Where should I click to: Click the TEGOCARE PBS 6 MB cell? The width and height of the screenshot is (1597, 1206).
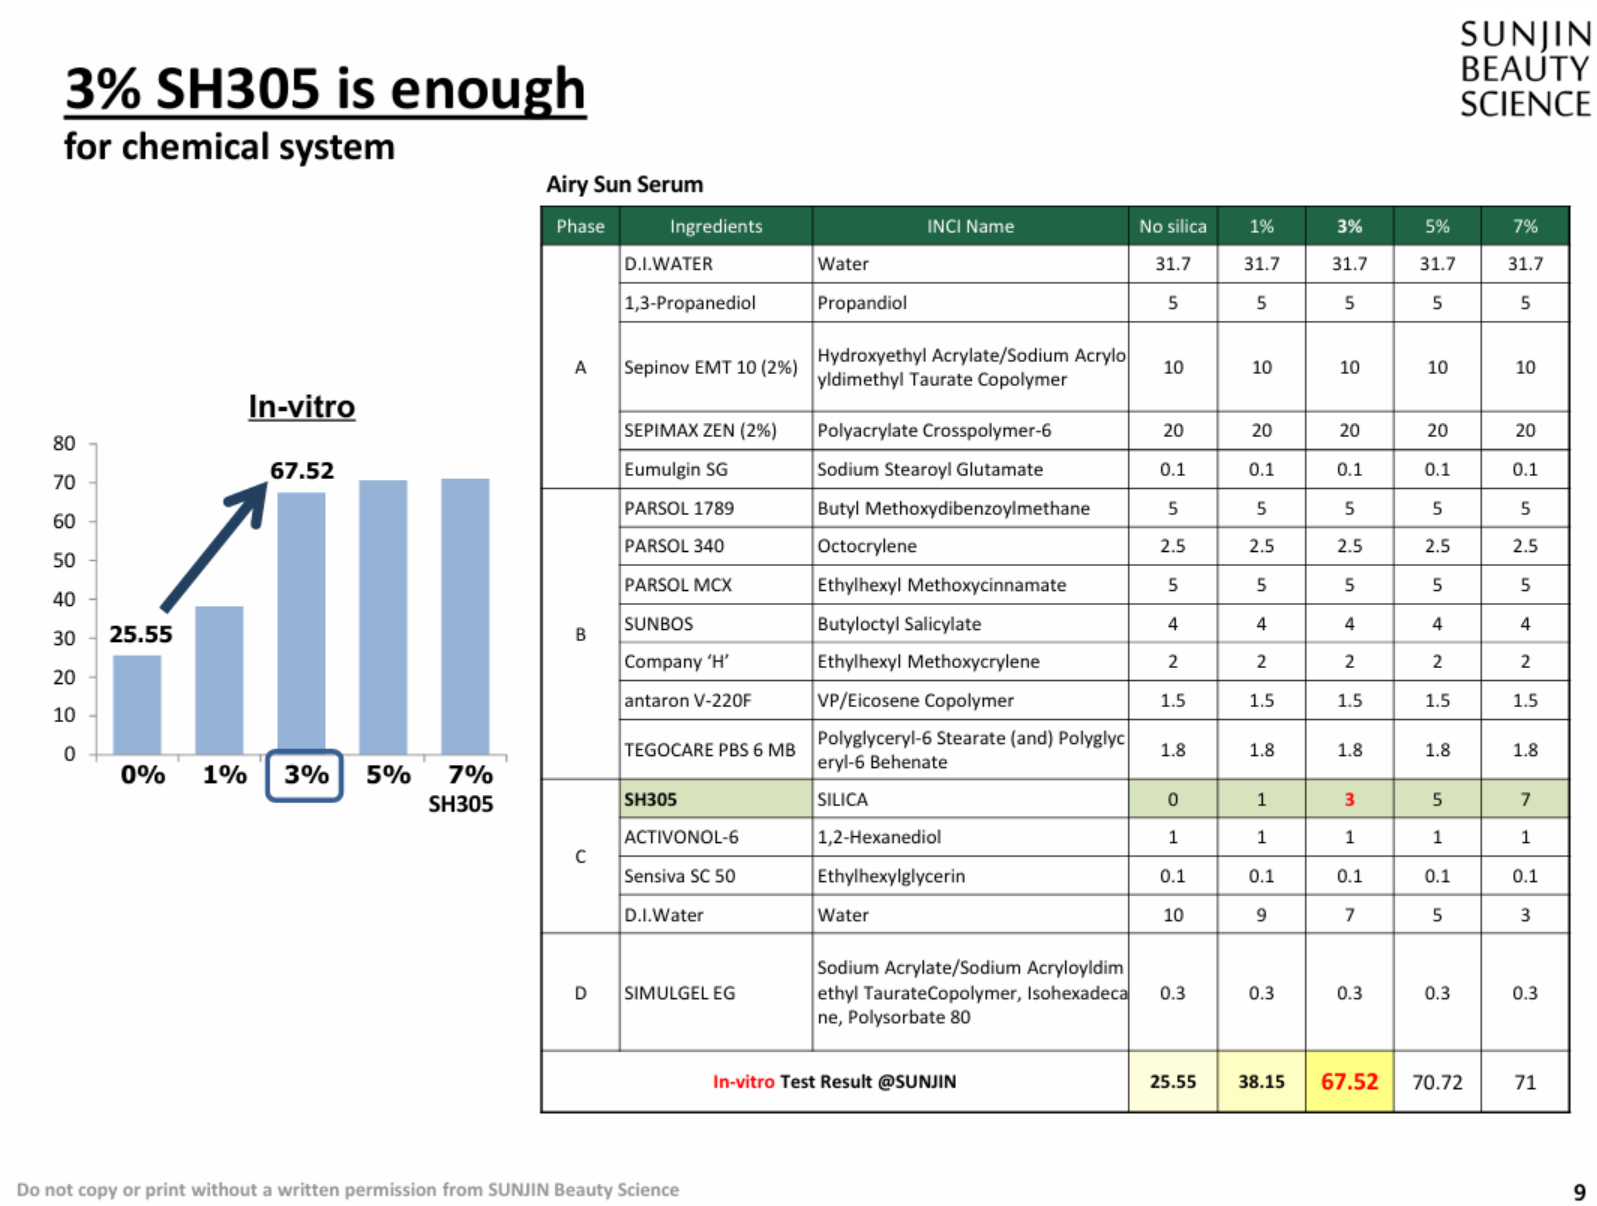pos(715,749)
